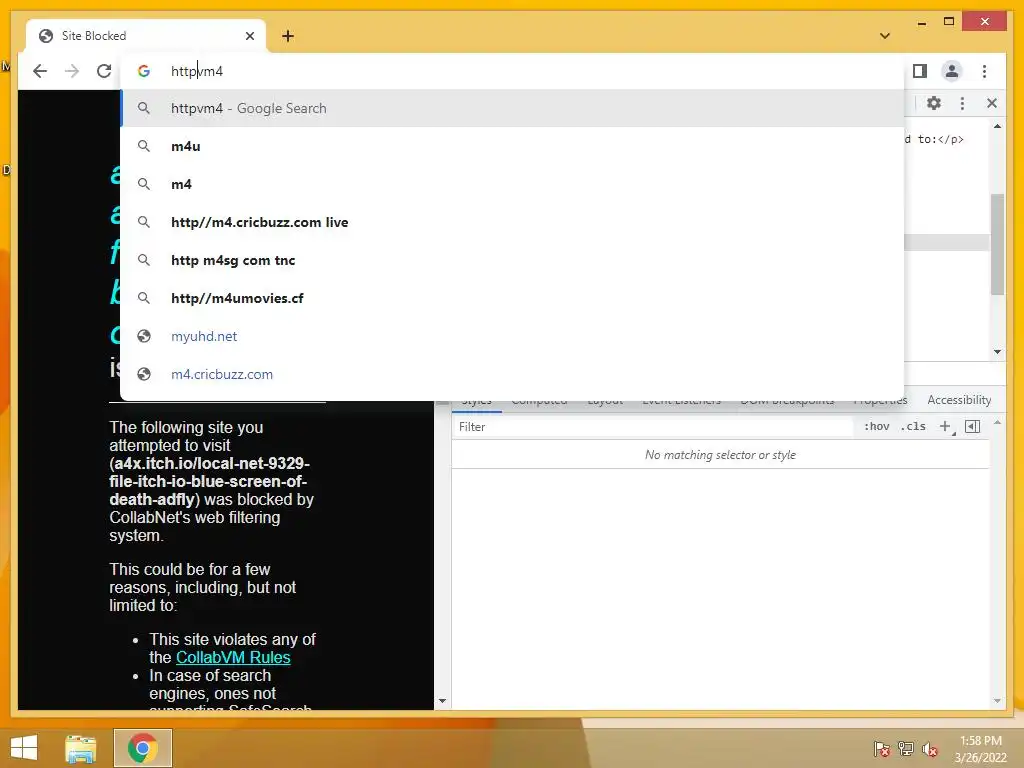Screen dimensions: 1024x768
Task: Click in the address bar text httpvm4
Action: tap(197, 71)
